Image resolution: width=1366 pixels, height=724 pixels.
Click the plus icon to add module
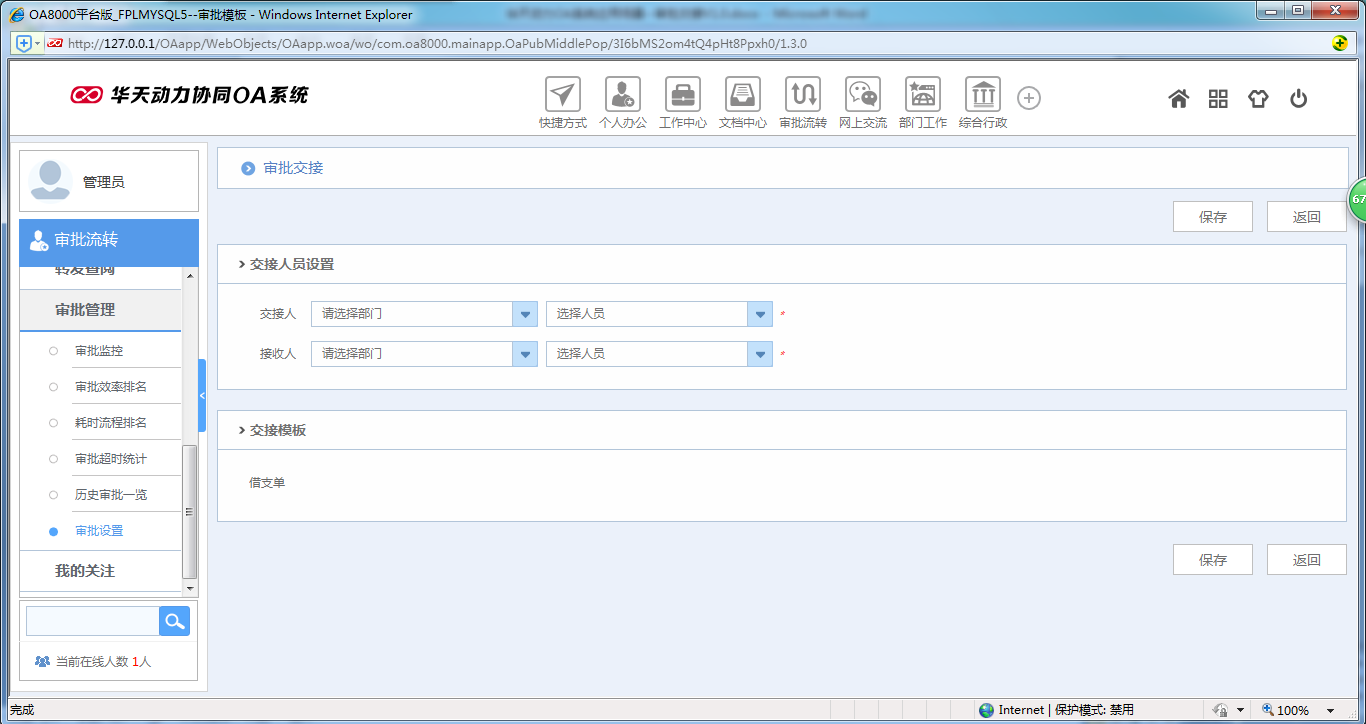1029,98
